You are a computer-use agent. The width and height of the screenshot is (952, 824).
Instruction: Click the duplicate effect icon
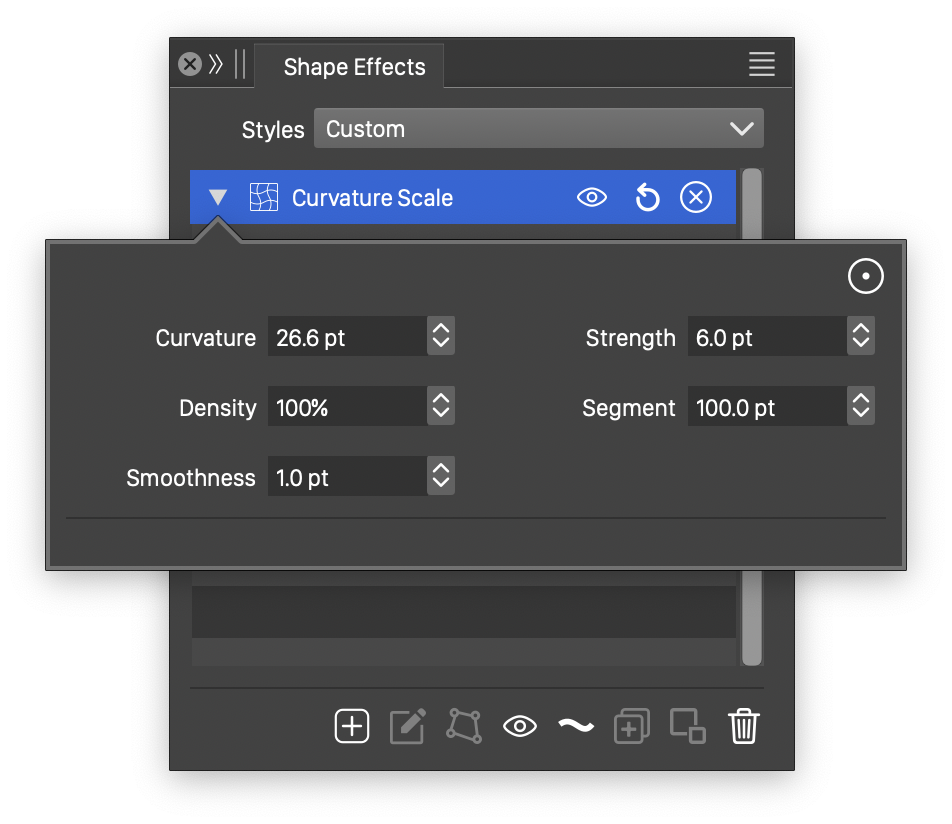click(x=632, y=726)
